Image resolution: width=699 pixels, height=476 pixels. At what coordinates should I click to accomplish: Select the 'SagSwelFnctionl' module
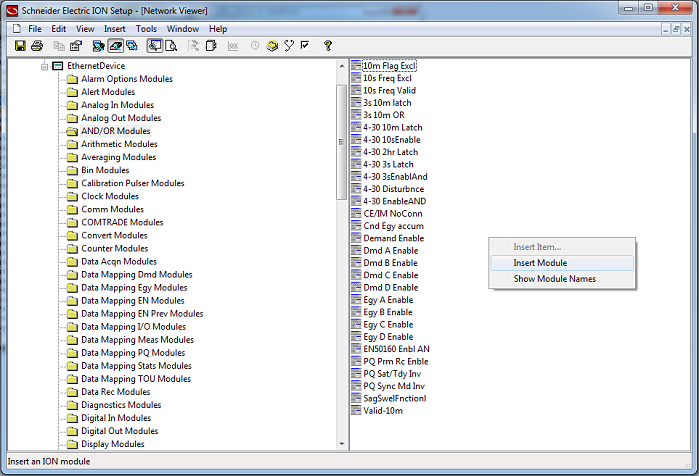(395, 398)
